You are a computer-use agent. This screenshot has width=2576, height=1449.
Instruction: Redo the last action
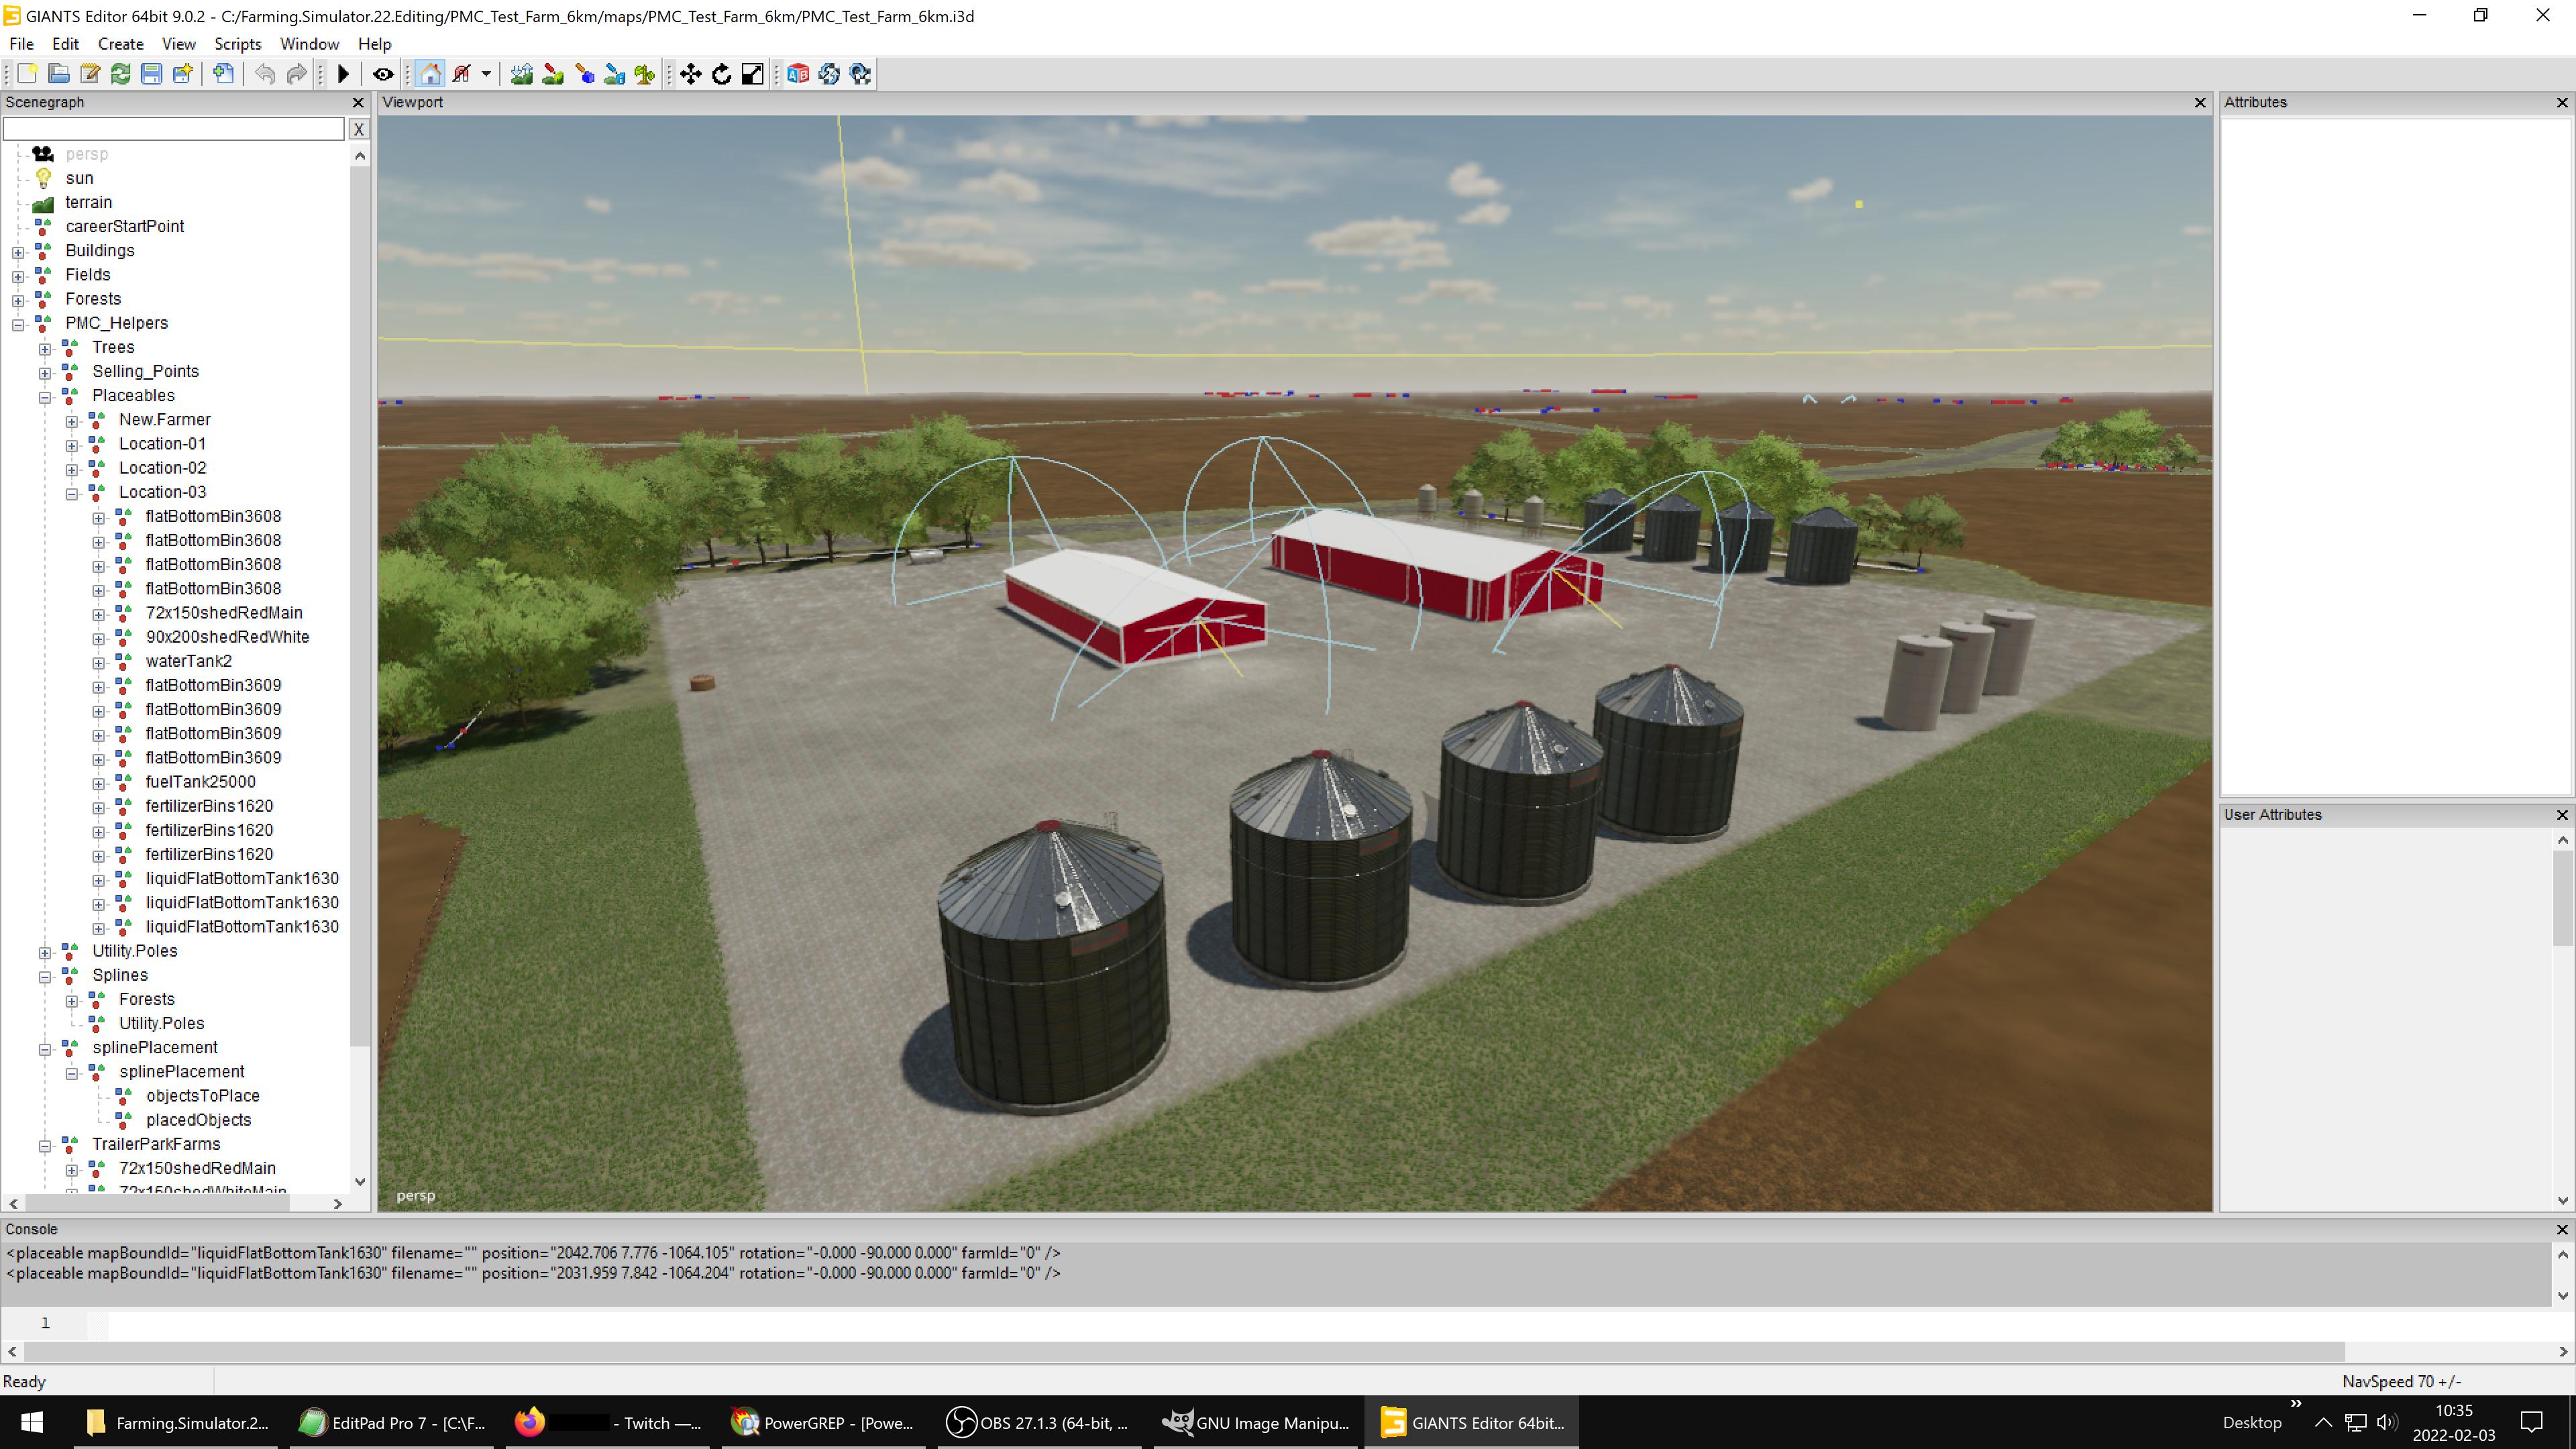click(x=297, y=74)
